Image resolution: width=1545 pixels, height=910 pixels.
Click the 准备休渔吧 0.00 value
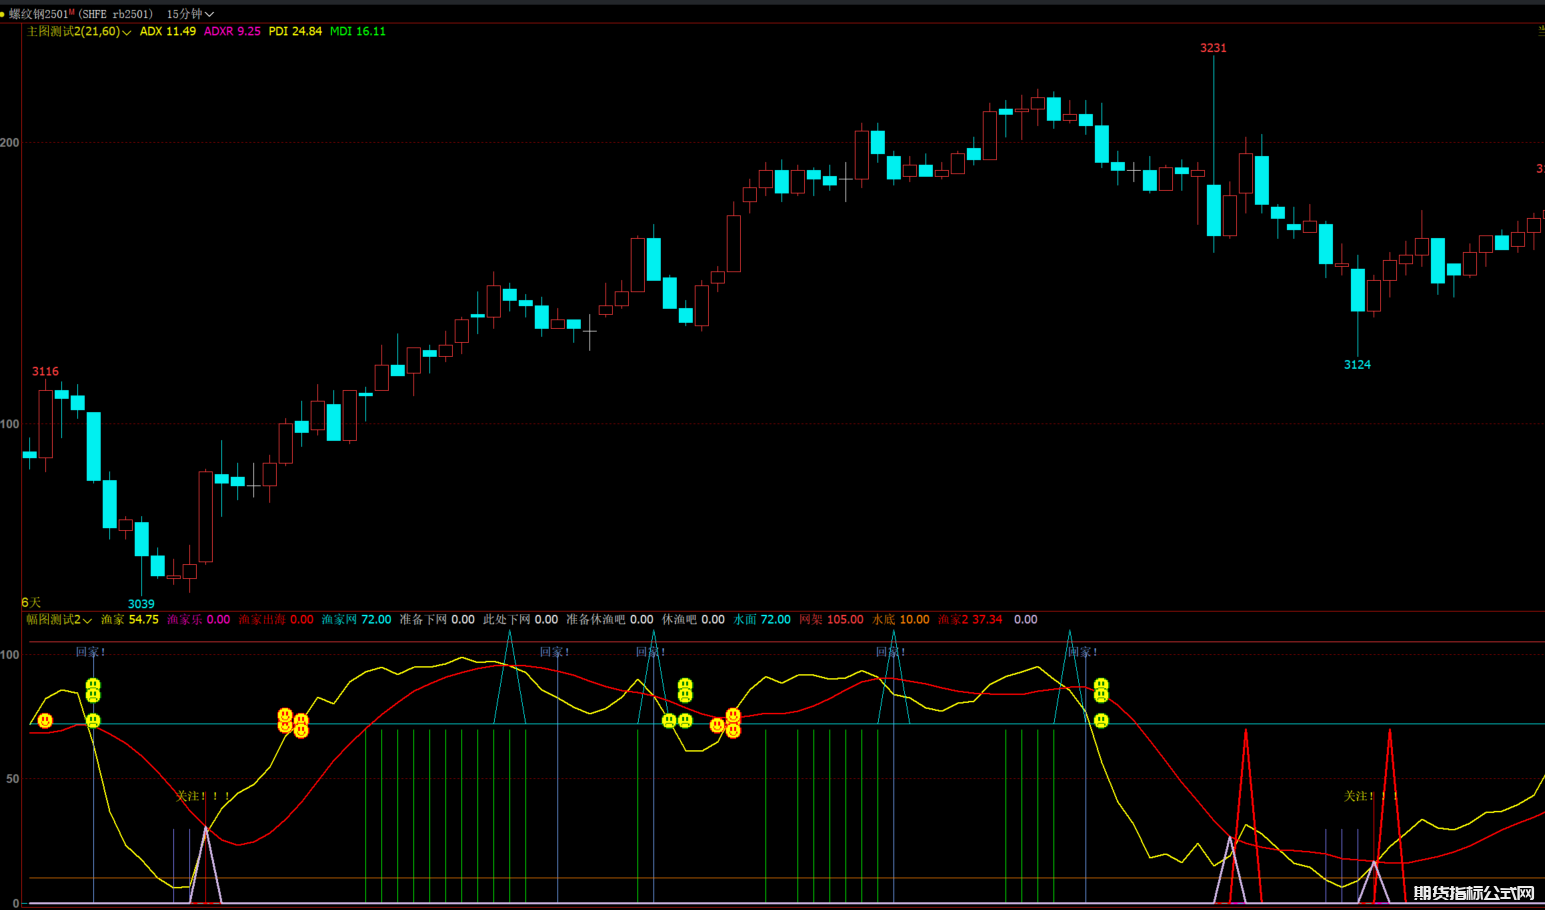click(x=609, y=620)
